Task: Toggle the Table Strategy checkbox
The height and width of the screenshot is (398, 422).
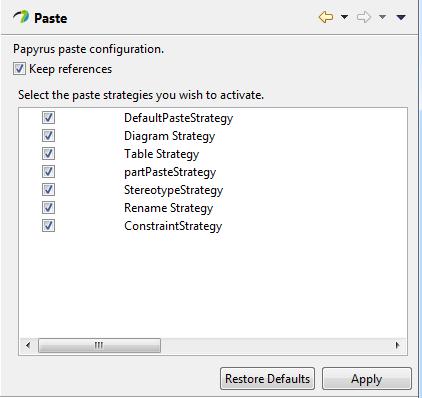Action: pos(48,154)
